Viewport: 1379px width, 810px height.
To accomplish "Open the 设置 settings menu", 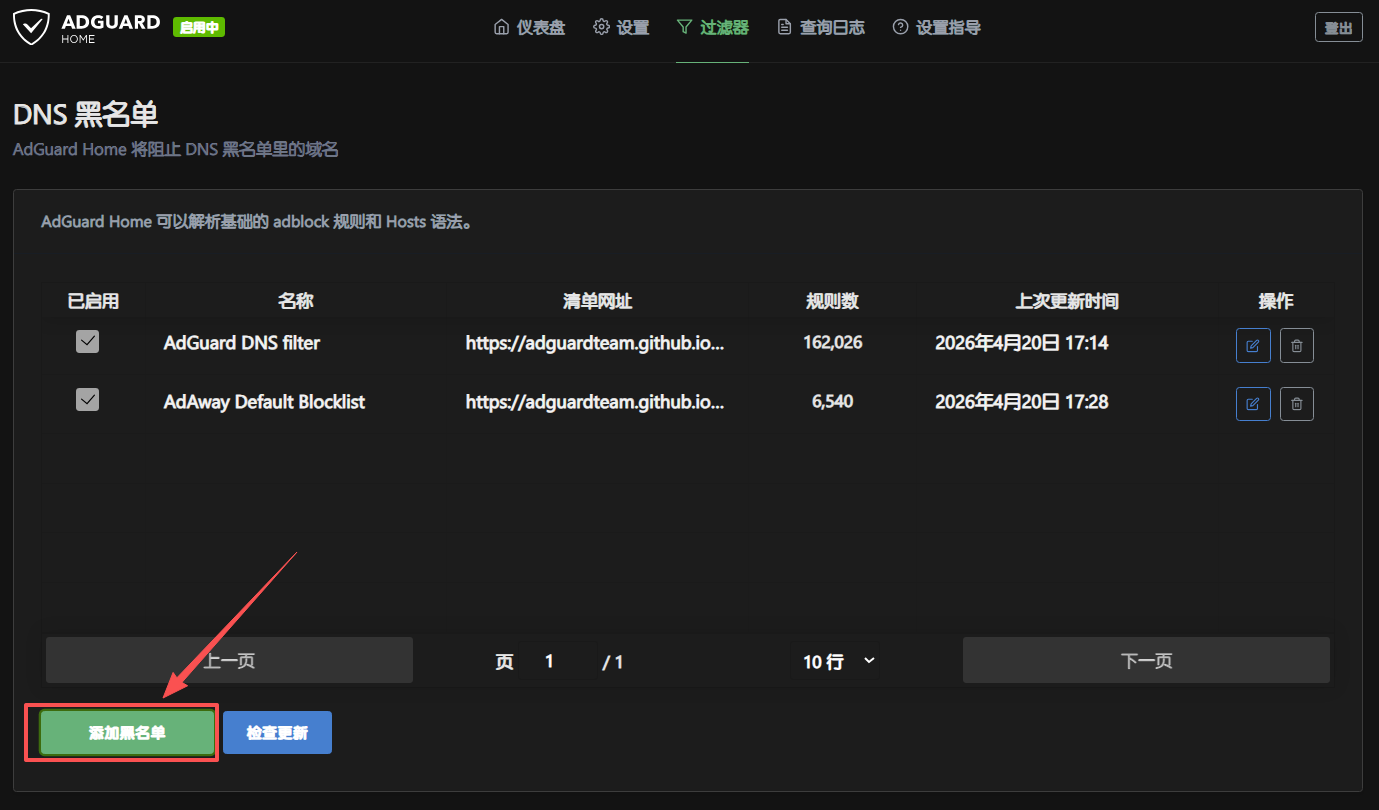I will pos(621,28).
